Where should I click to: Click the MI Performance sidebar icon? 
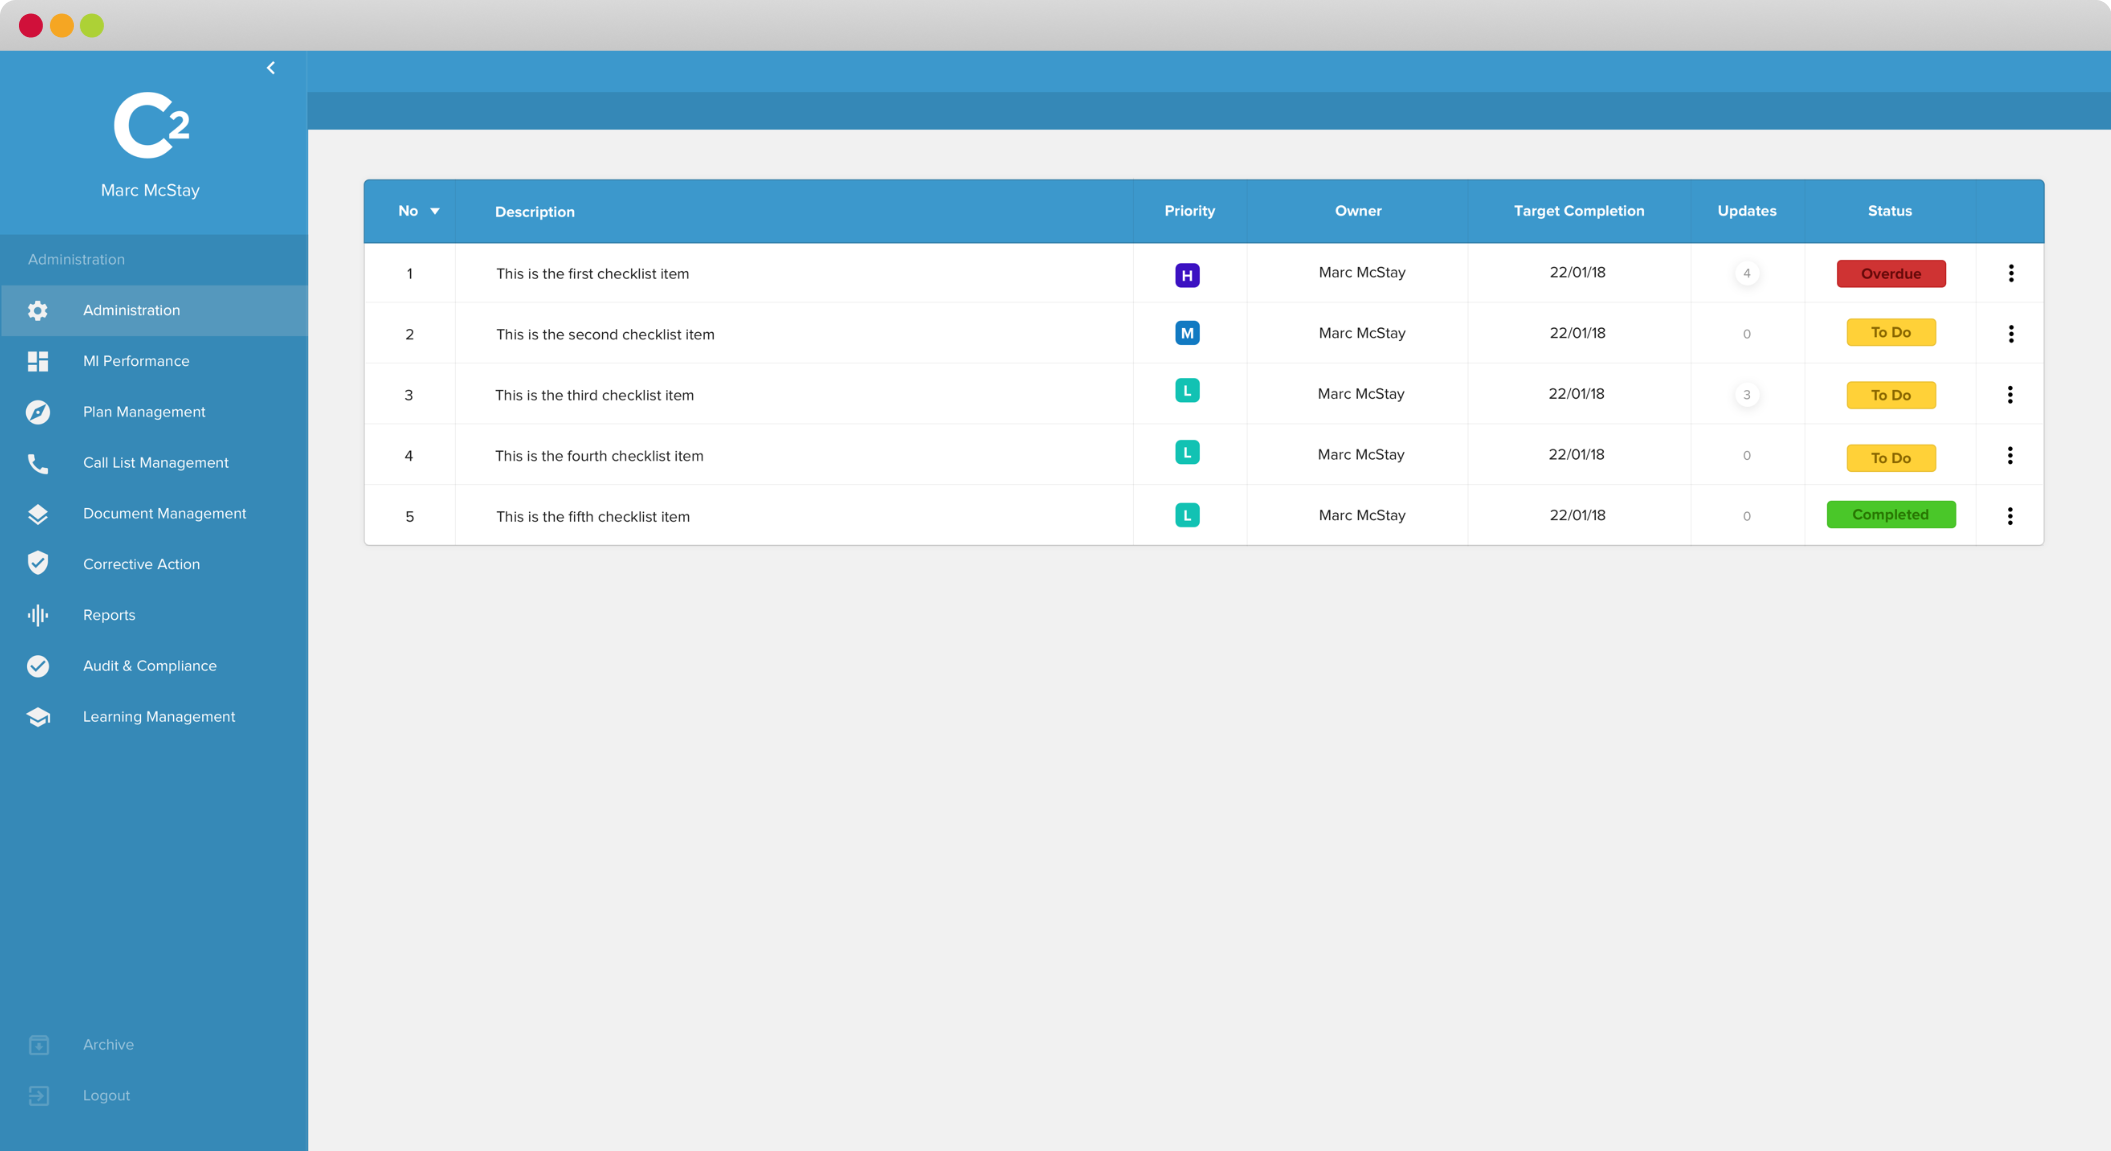pos(38,360)
